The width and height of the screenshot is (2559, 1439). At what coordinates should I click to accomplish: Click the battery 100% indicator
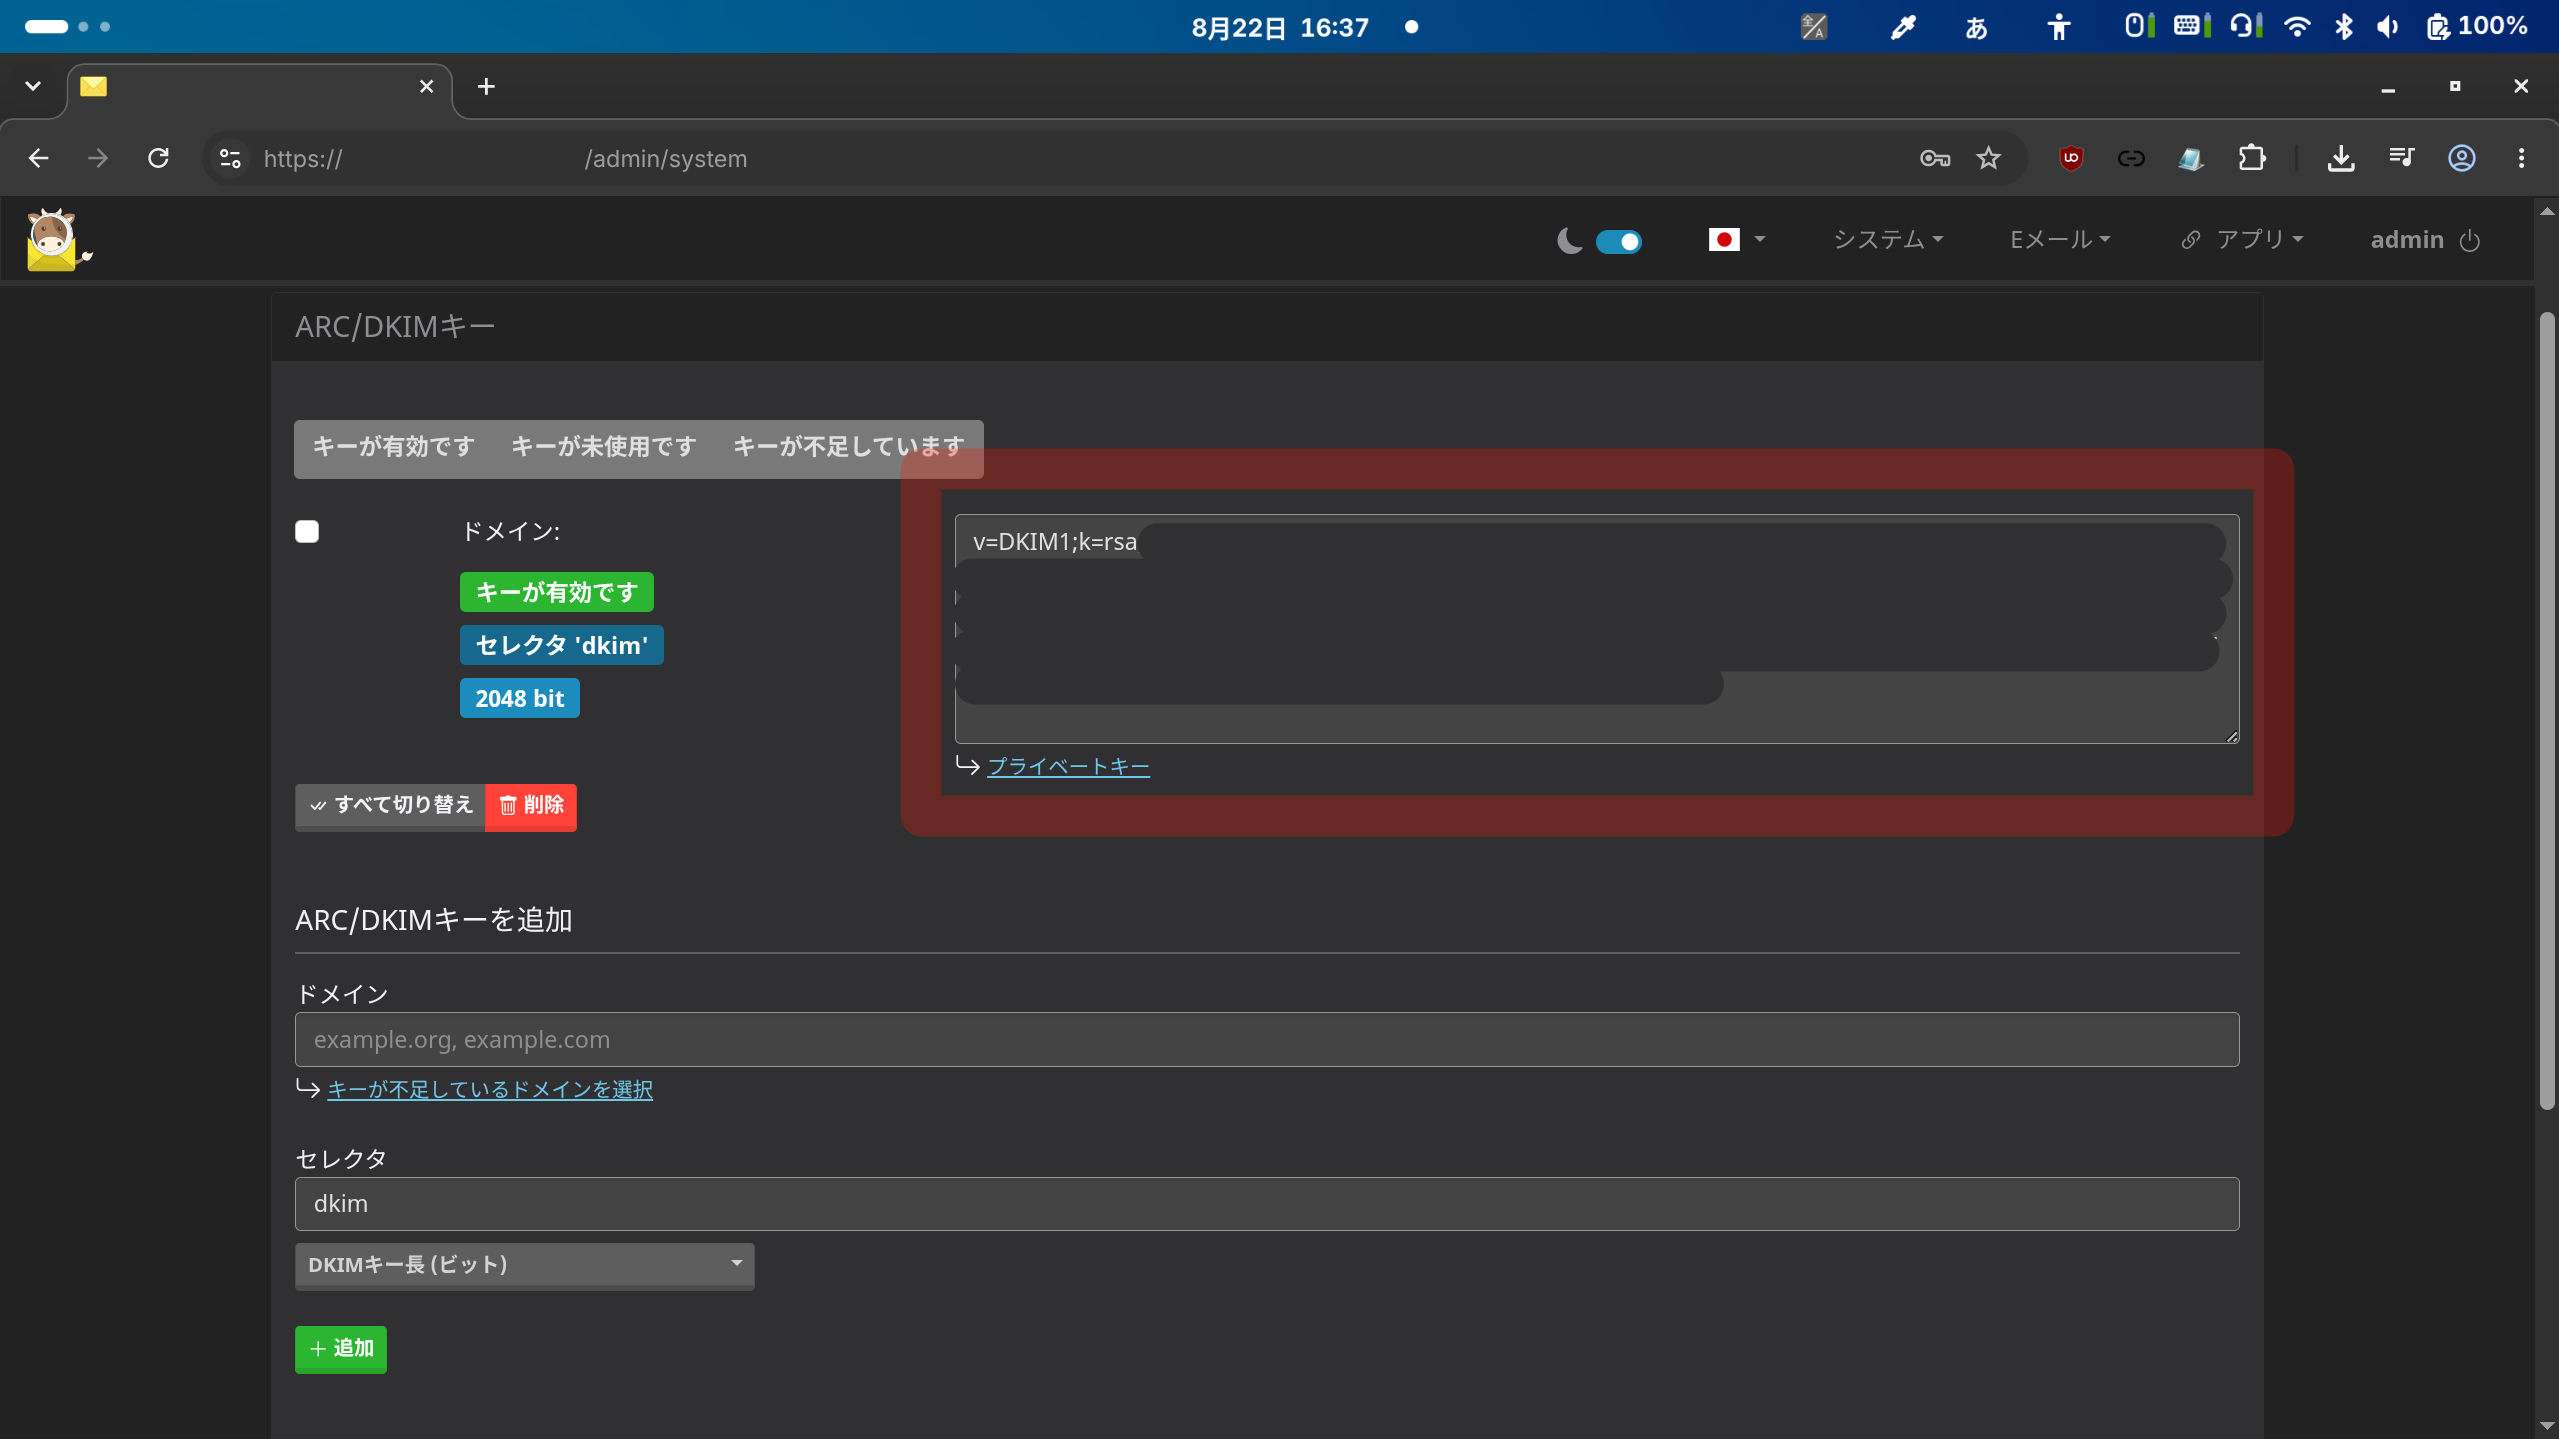tap(2477, 27)
